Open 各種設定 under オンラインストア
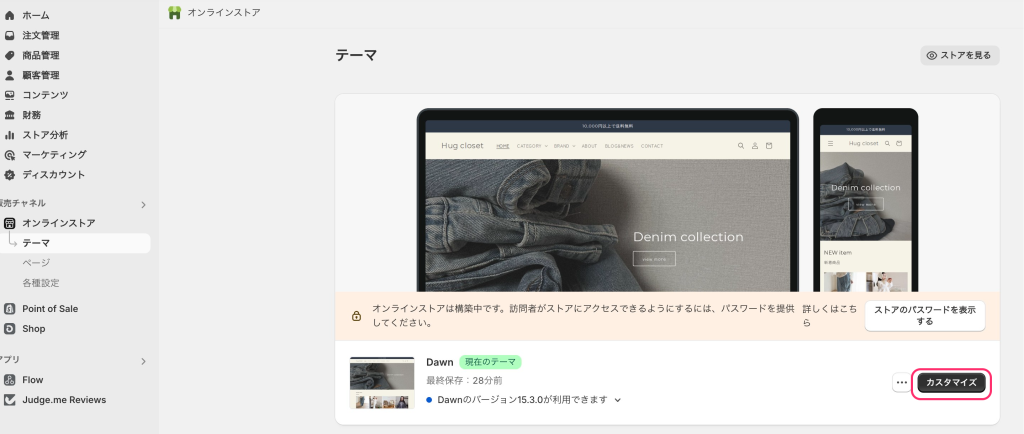 [x=41, y=283]
